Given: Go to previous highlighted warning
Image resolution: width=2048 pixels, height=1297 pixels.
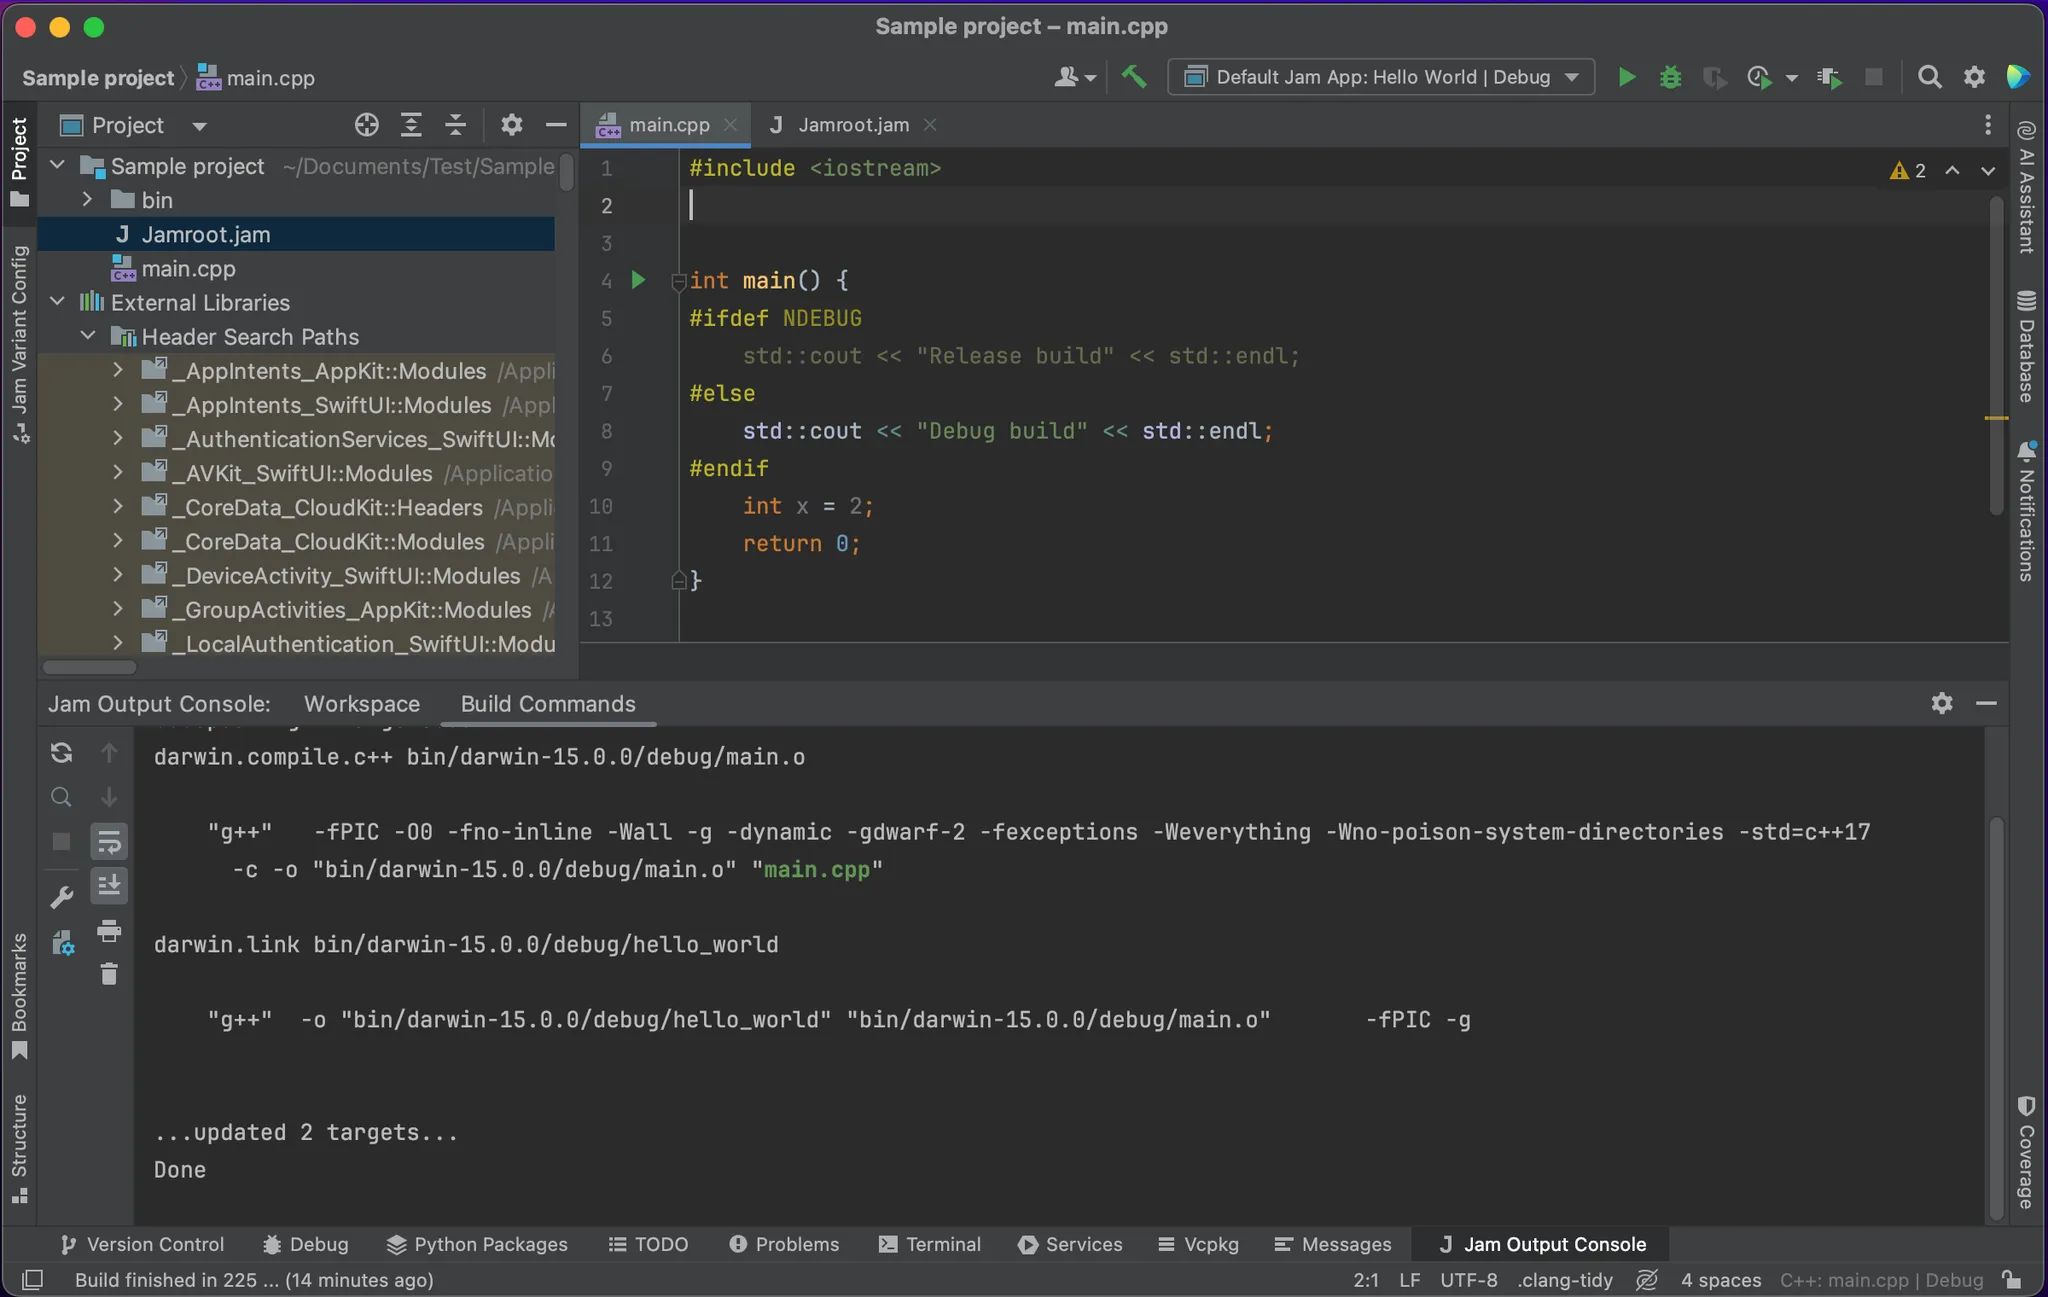Looking at the screenshot, I should tap(1952, 171).
